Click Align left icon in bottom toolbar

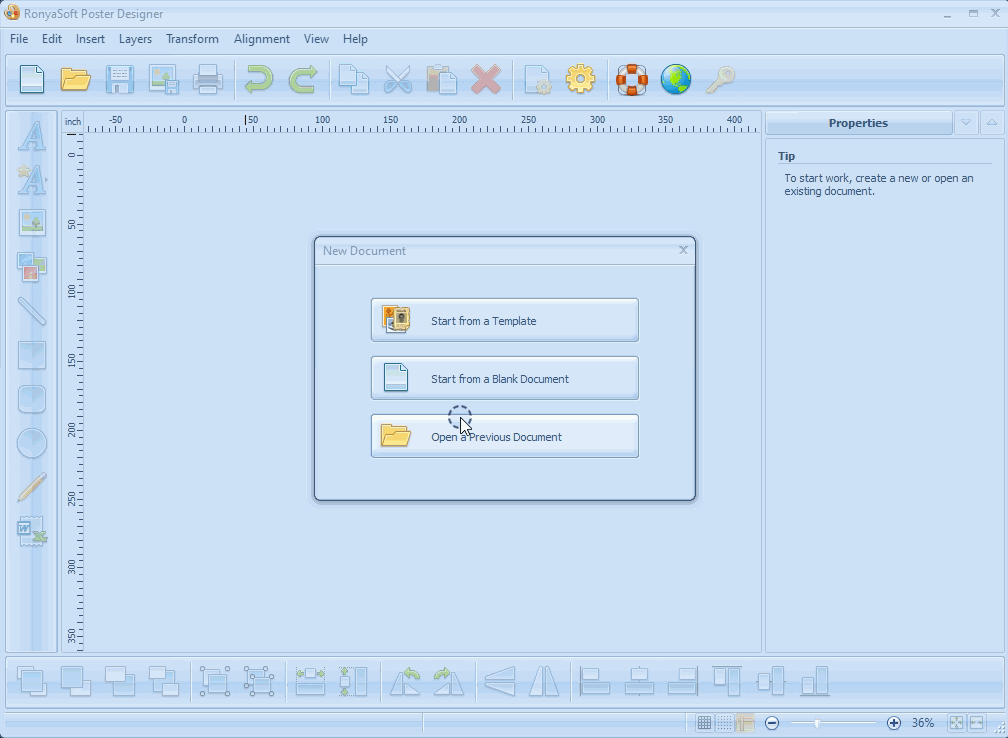[x=595, y=681]
